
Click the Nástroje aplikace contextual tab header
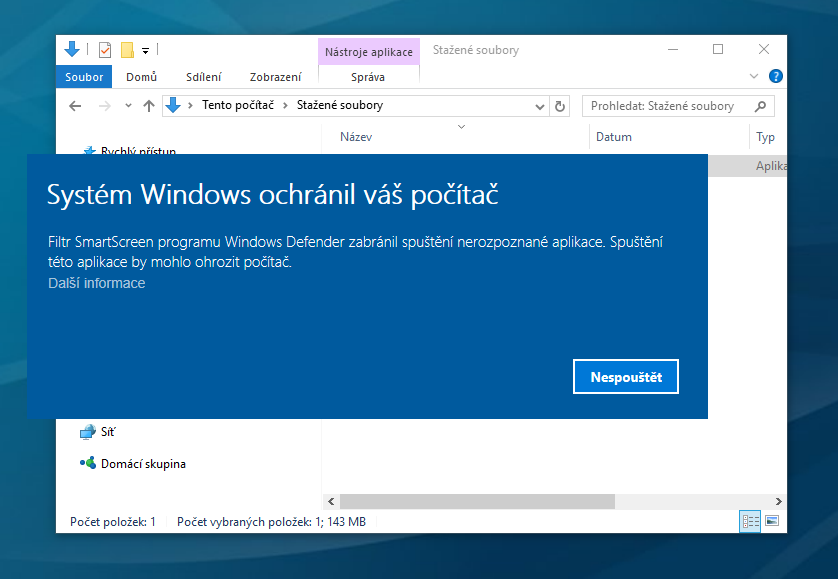click(369, 52)
